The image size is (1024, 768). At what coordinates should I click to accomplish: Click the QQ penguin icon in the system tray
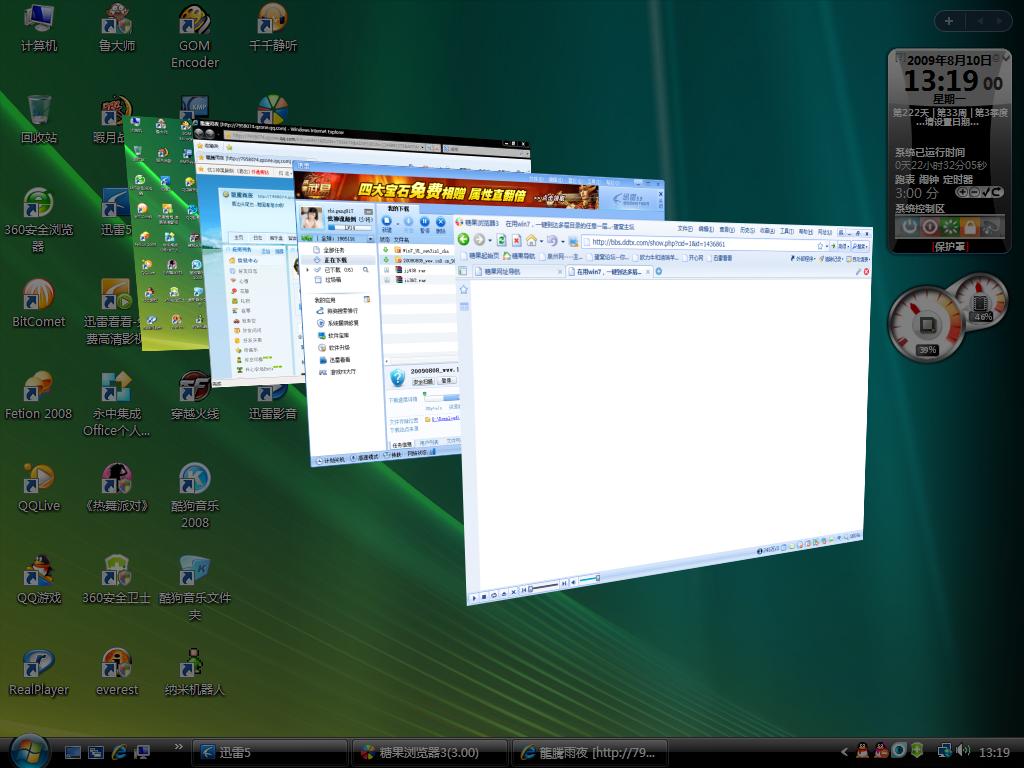[862, 751]
